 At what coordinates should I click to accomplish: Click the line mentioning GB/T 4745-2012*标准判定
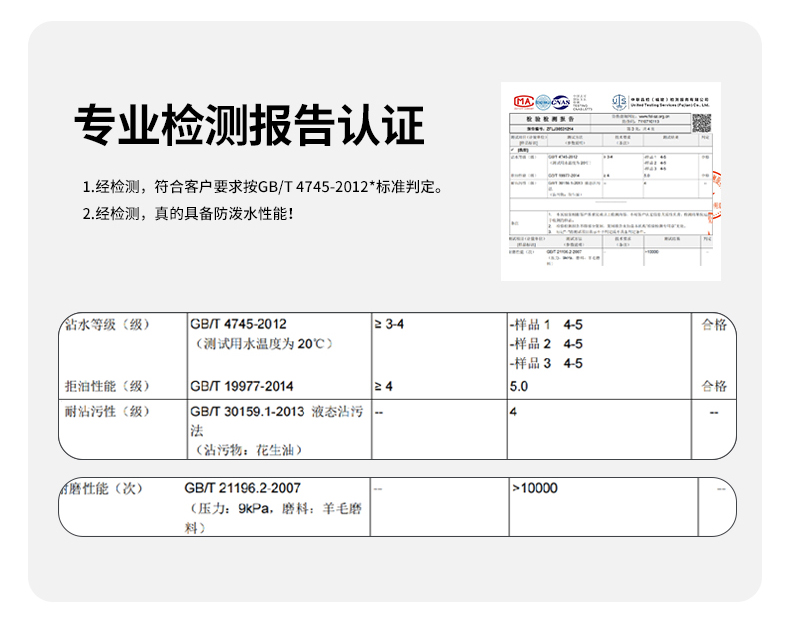pyautogui.click(x=264, y=187)
